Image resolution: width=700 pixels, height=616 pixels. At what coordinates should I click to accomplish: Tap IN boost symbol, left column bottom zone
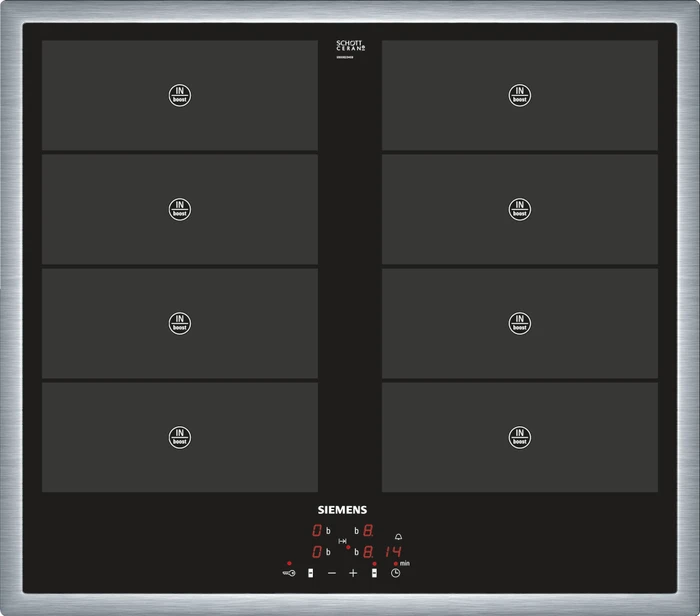coord(180,437)
